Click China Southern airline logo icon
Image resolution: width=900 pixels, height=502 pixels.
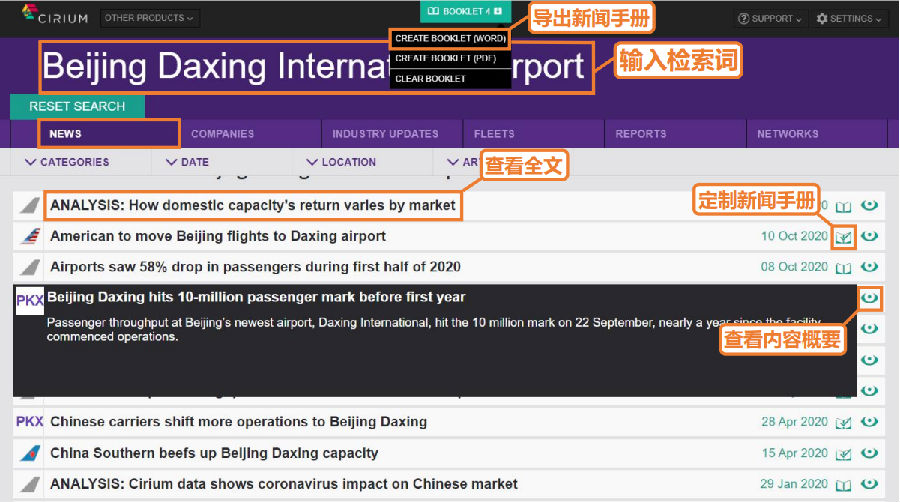(x=30, y=454)
